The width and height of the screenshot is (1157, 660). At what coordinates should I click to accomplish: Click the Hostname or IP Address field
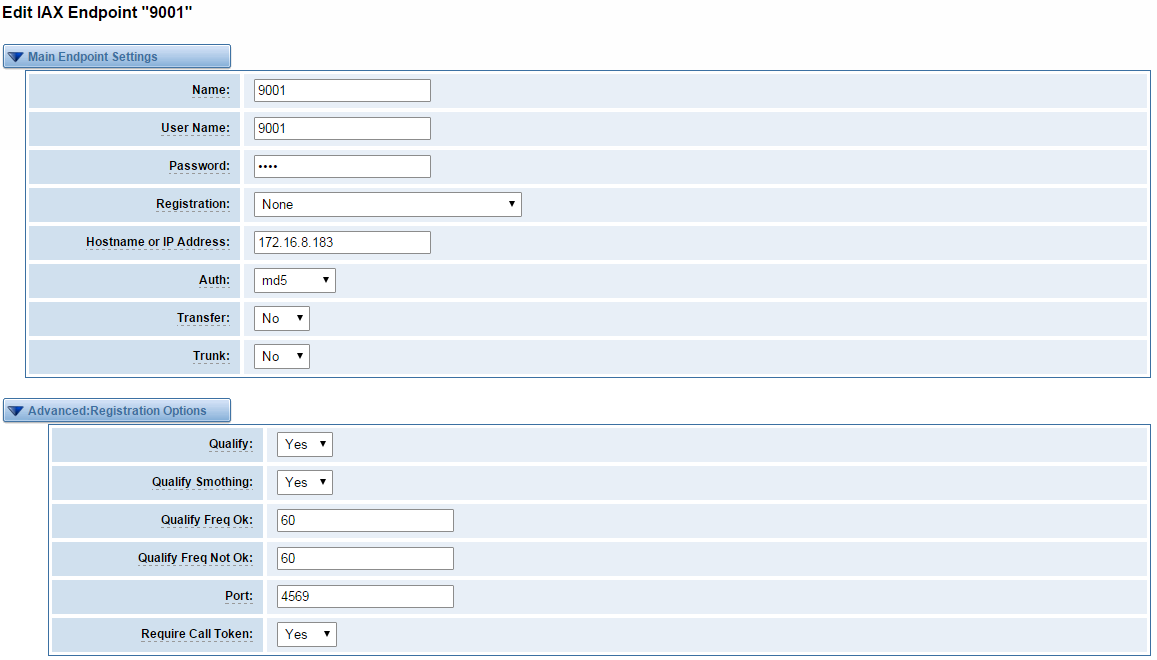[x=342, y=242]
